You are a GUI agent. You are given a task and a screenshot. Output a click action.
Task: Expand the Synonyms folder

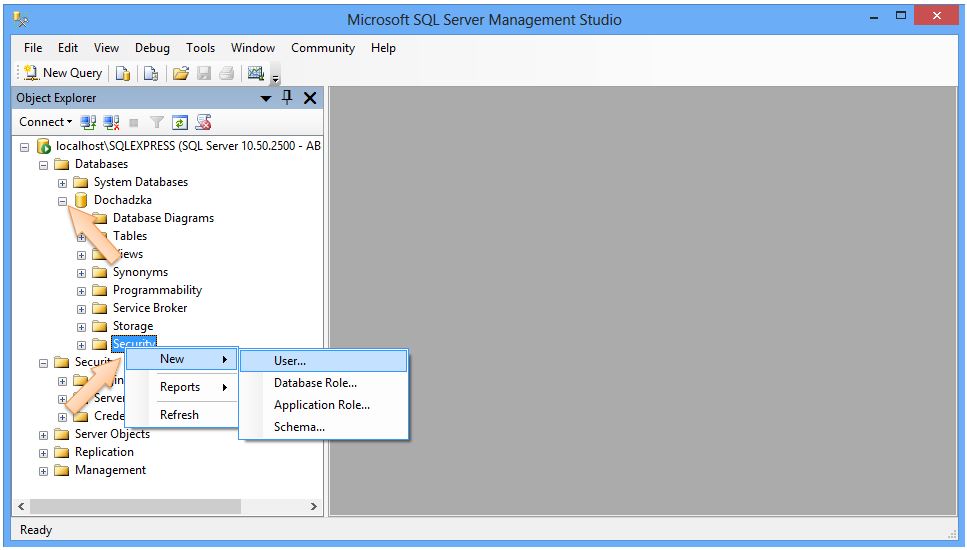81,273
